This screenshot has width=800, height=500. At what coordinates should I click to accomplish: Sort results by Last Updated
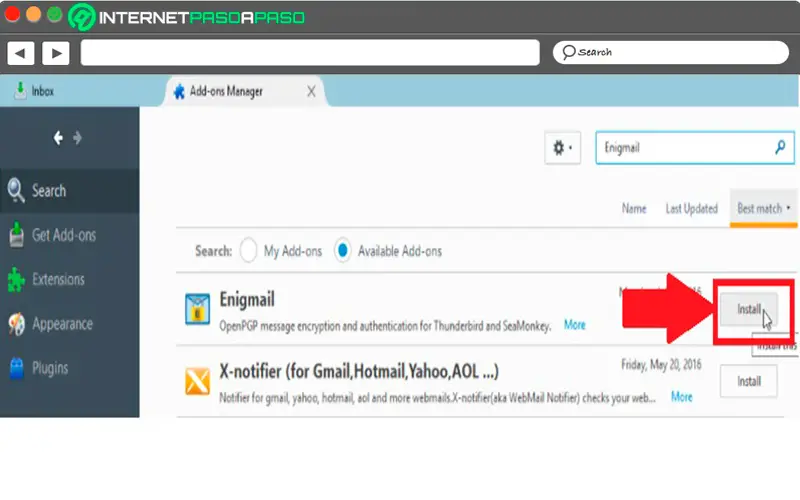click(691, 209)
